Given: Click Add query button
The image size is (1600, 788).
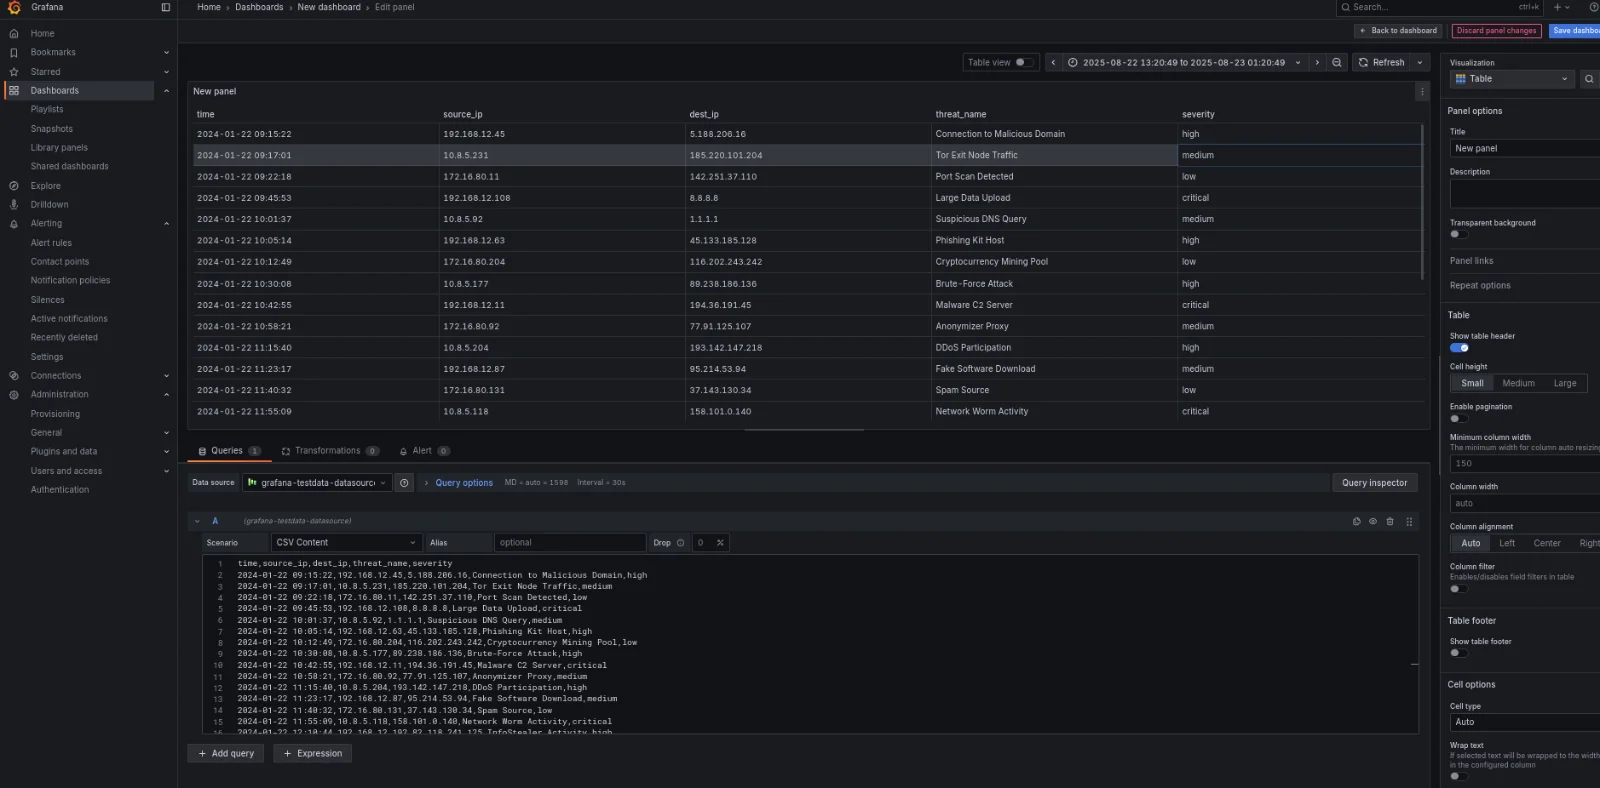Looking at the screenshot, I should [x=226, y=754].
